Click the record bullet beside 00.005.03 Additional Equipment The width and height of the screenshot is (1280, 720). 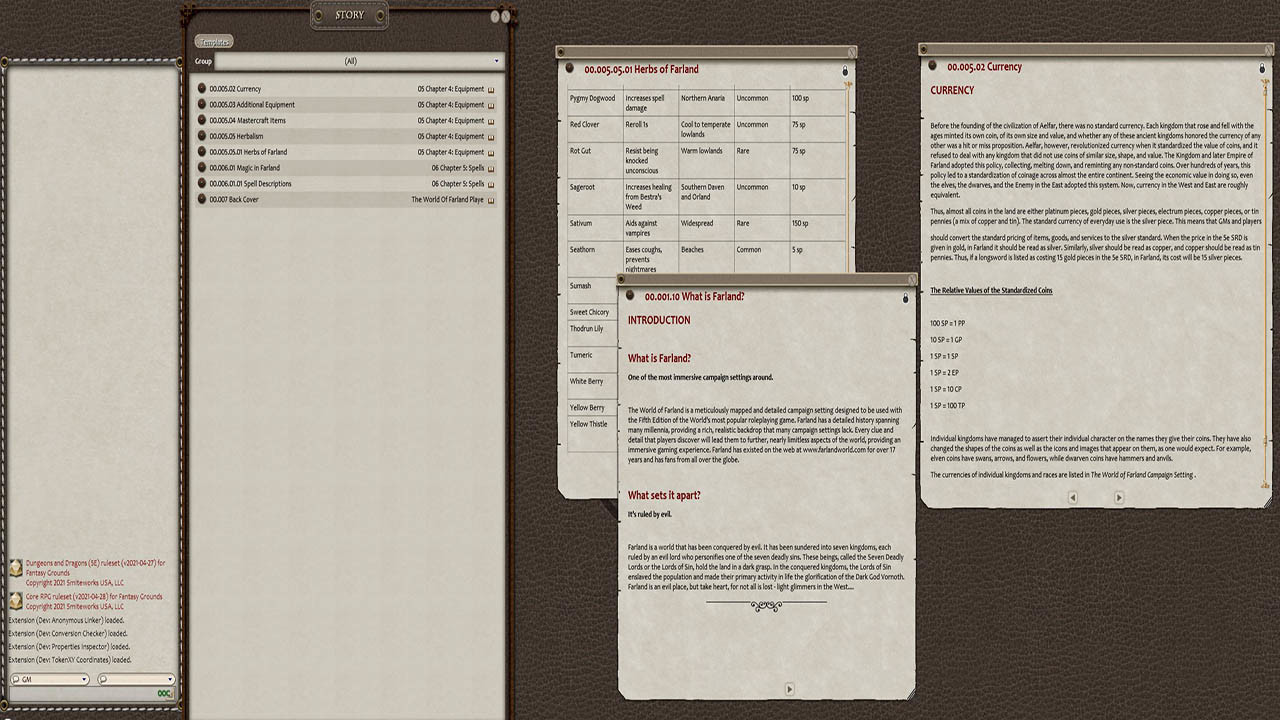[x=203, y=105]
